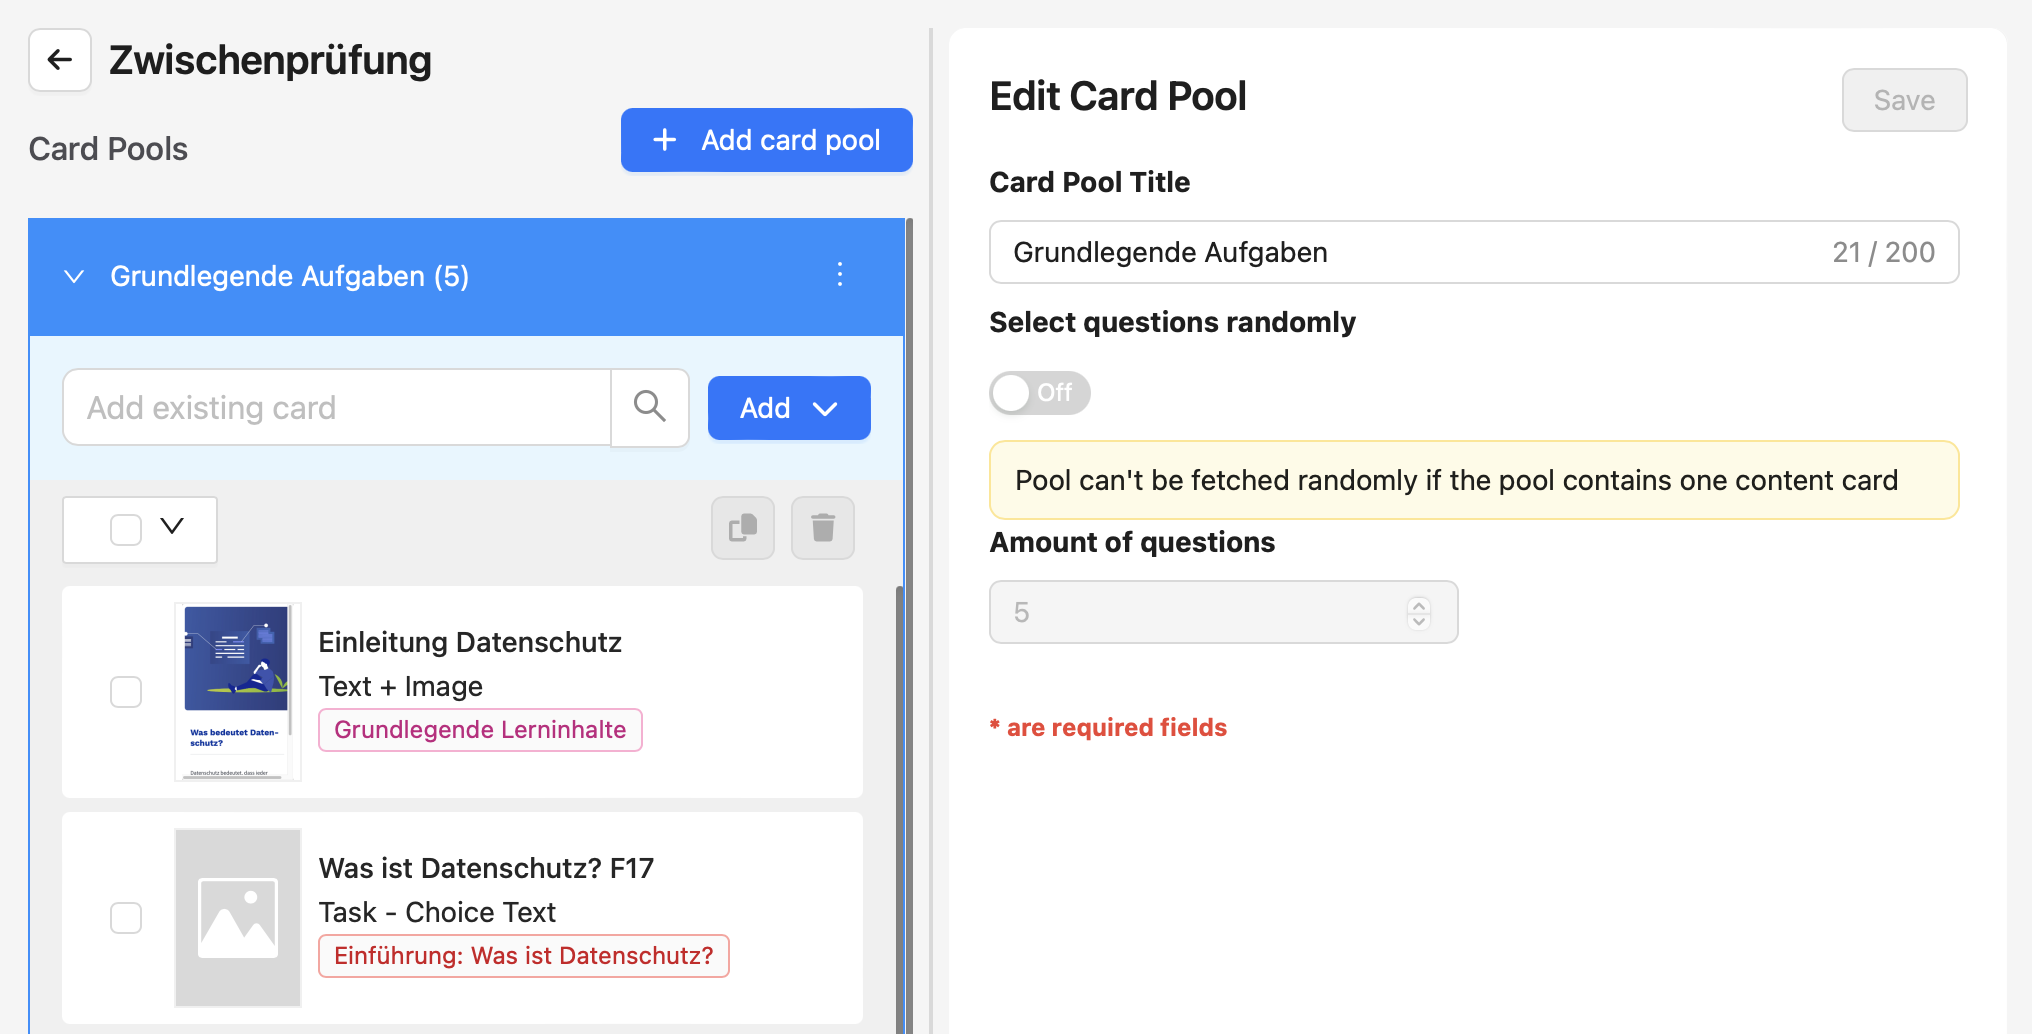Click the Einführung: Was ist Datenschutz? tag
The width and height of the screenshot is (2032, 1034).
click(524, 956)
